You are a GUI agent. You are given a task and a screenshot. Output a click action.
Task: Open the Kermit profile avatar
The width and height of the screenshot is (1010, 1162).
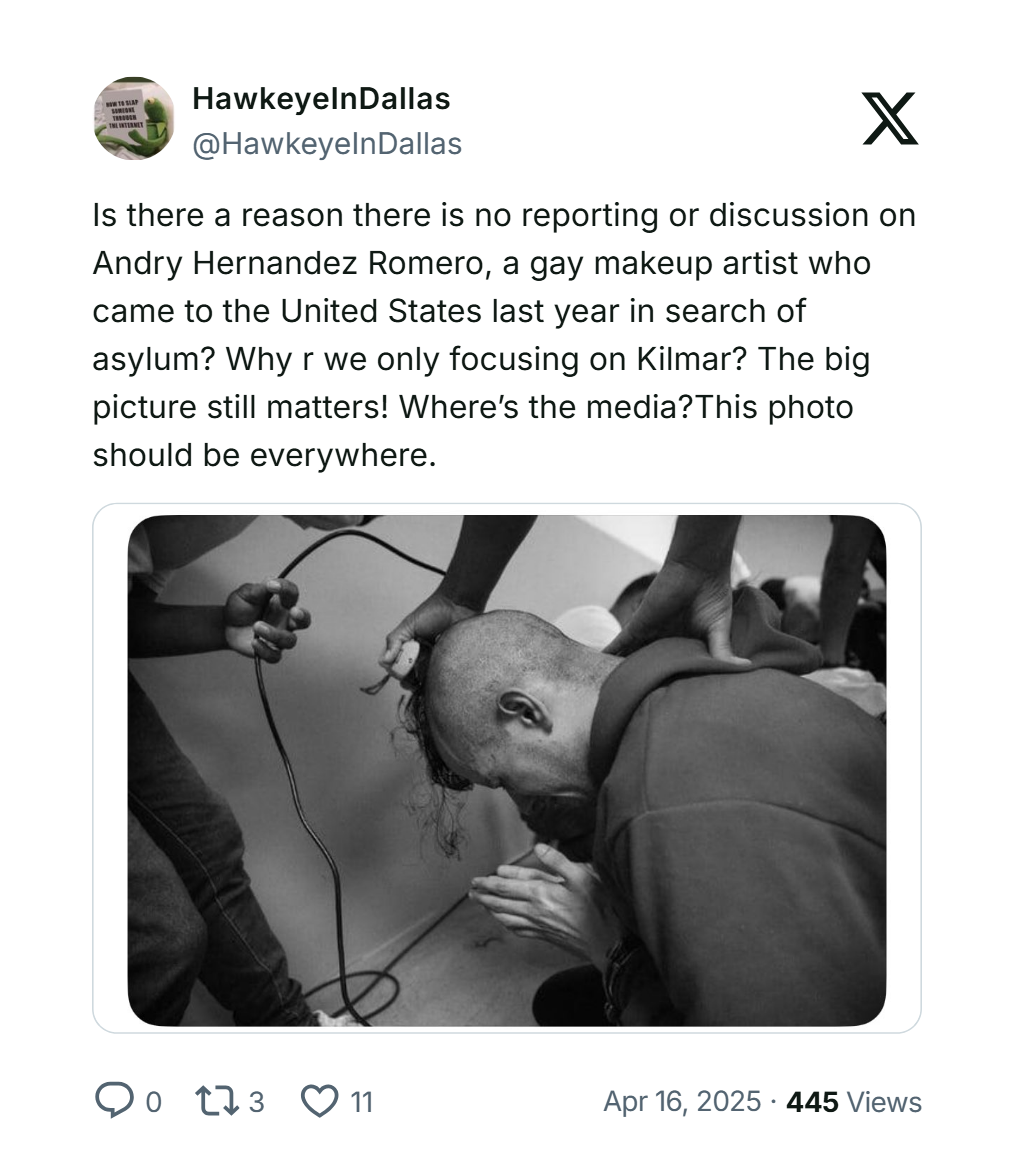pos(135,119)
